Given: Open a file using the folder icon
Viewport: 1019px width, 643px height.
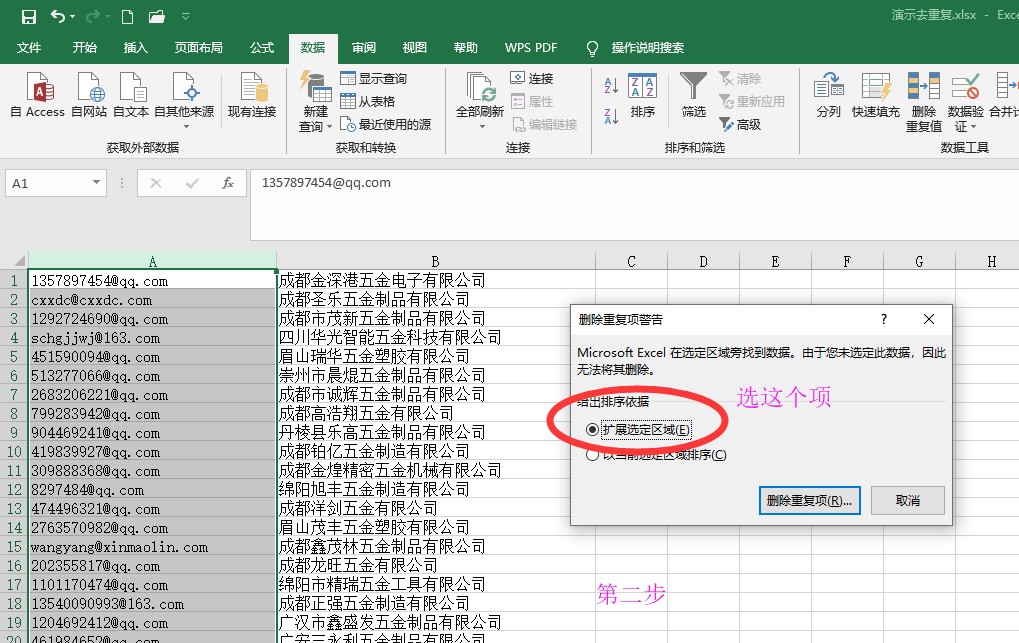Looking at the screenshot, I should (157, 16).
